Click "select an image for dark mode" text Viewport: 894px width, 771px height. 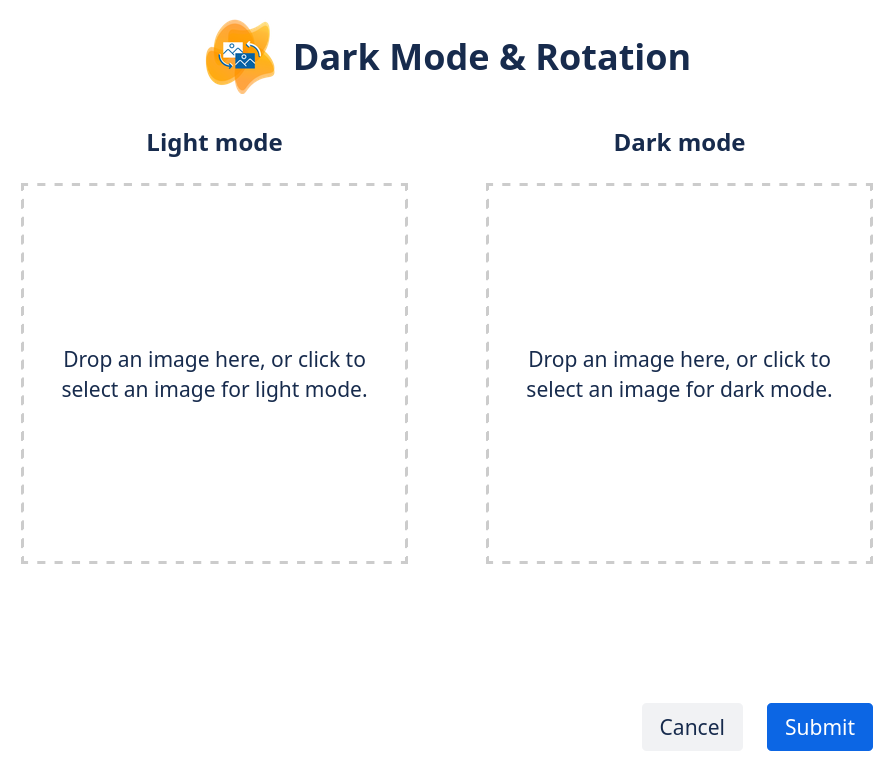coord(679,389)
